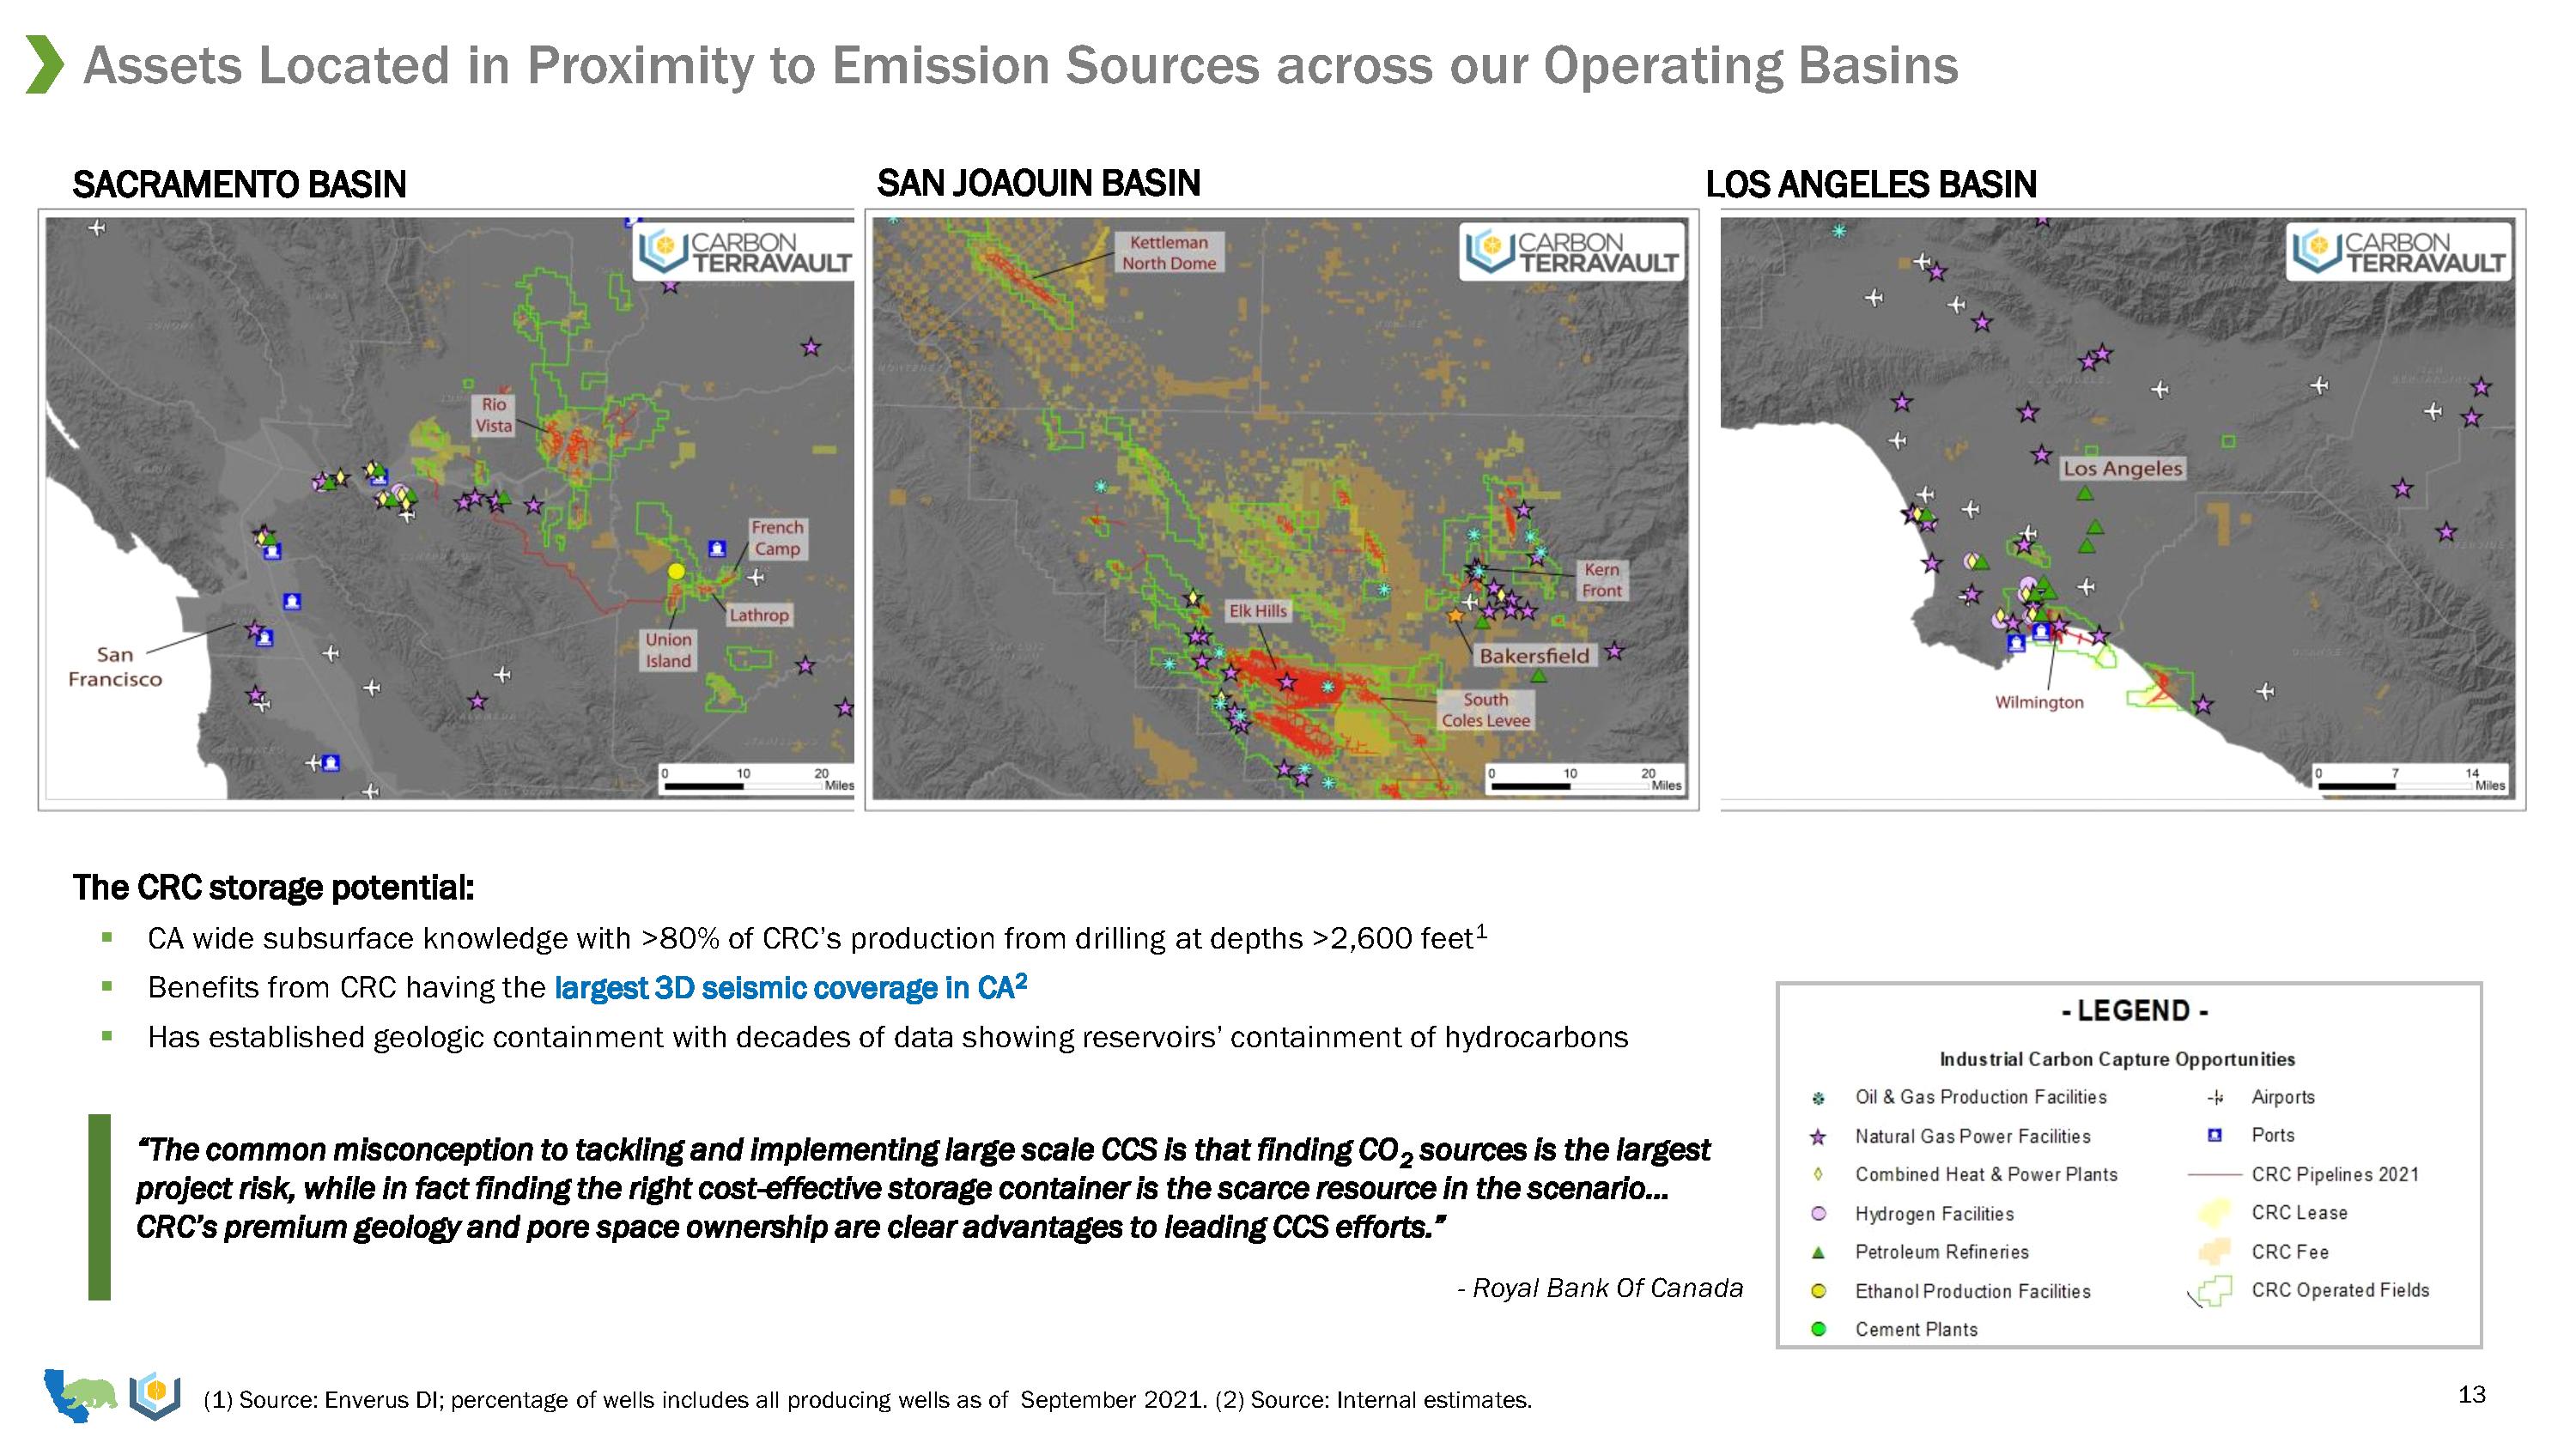Click the Ports legend icon
The image size is (2576, 1449).
pos(2214,1135)
